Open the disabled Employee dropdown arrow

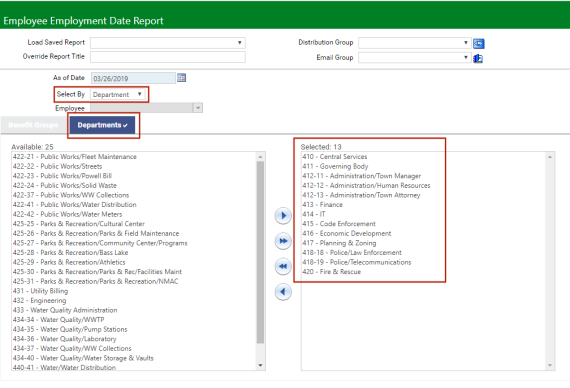pos(198,108)
